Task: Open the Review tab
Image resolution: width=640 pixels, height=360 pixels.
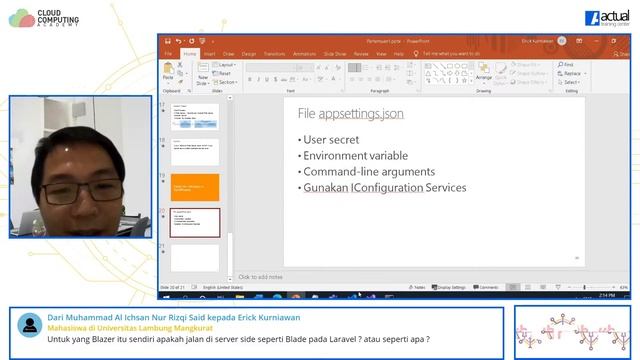Action: point(361,54)
